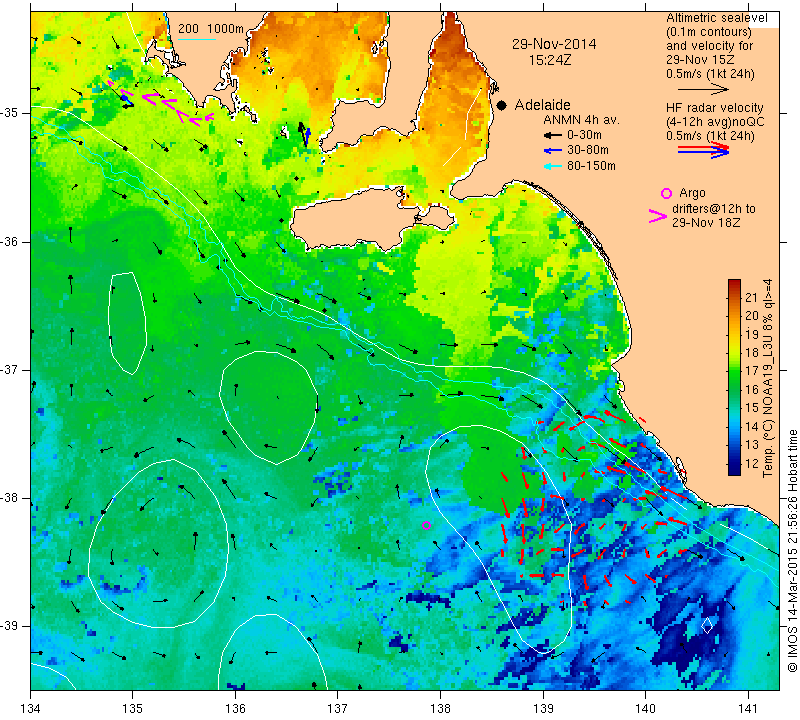Screen dimensions: 800x720
Task: Click the colorbar tick value 17
Action: pos(752,371)
